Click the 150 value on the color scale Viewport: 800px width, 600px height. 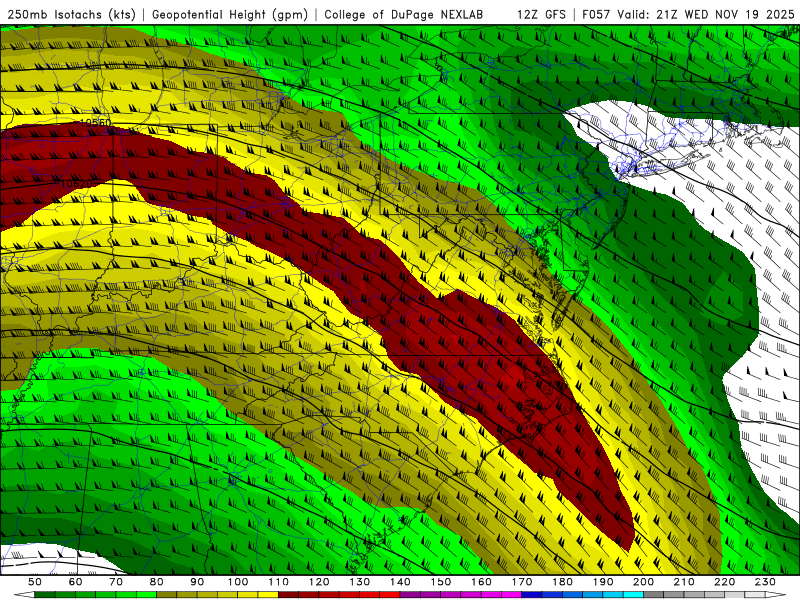coord(441,582)
